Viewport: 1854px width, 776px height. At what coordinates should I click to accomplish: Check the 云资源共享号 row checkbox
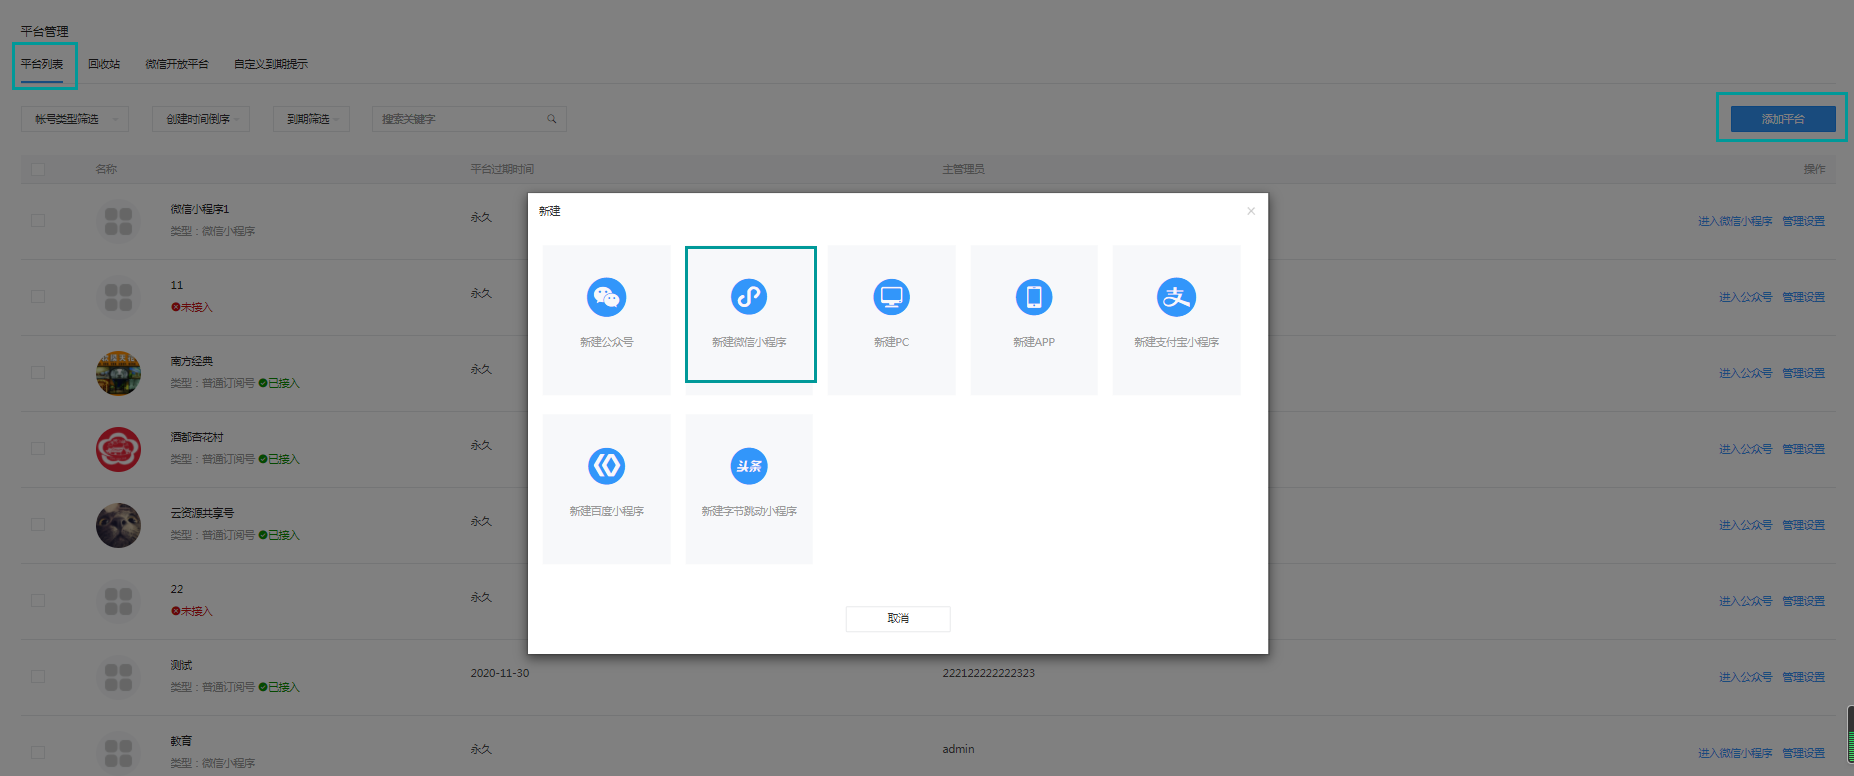pos(38,525)
